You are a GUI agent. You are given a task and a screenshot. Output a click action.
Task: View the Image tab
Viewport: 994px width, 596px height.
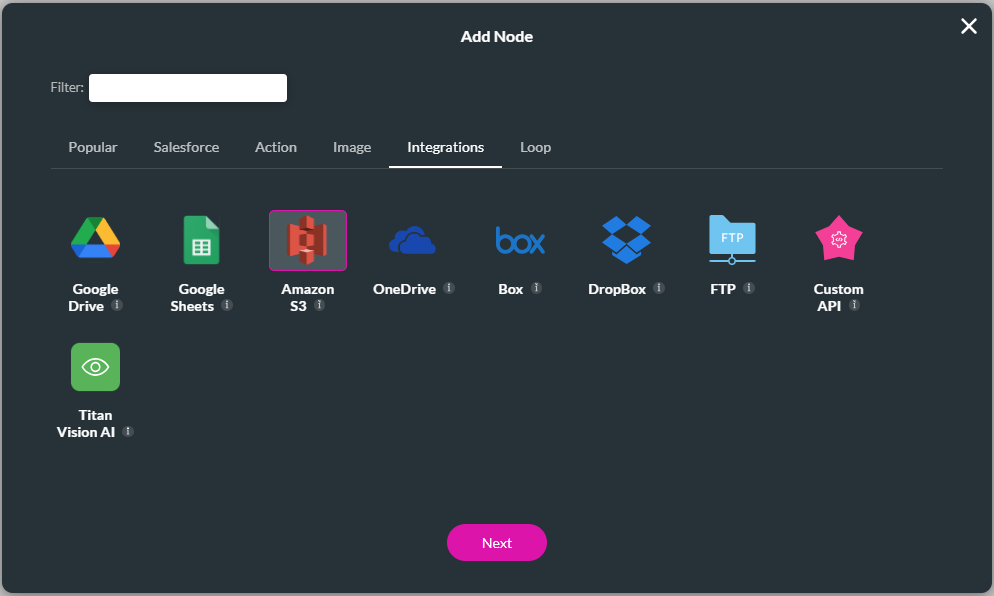352,147
